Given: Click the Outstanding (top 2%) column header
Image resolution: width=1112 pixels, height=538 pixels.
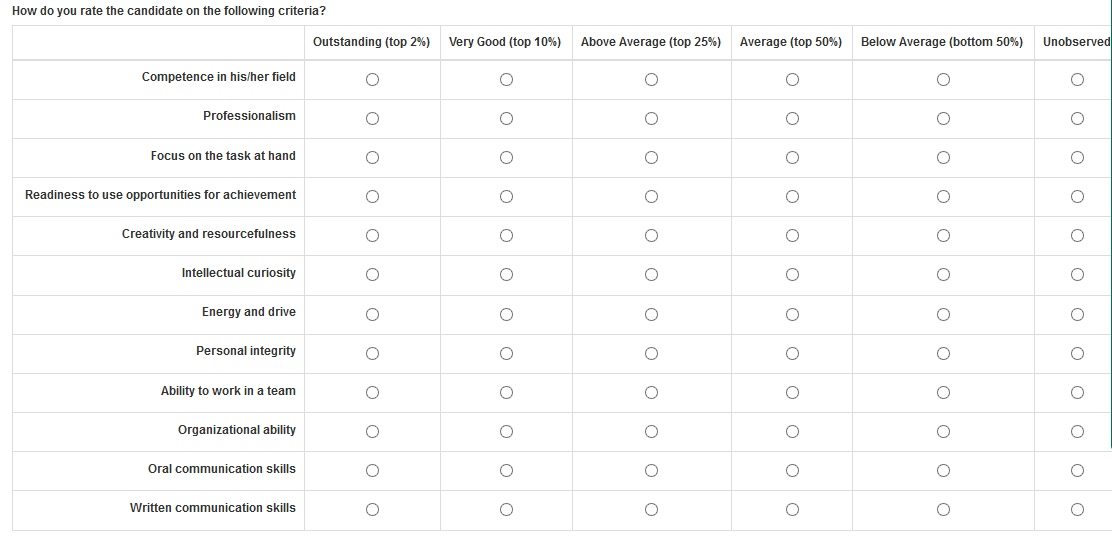Looking at the screenshot, I should coord(371,42).
